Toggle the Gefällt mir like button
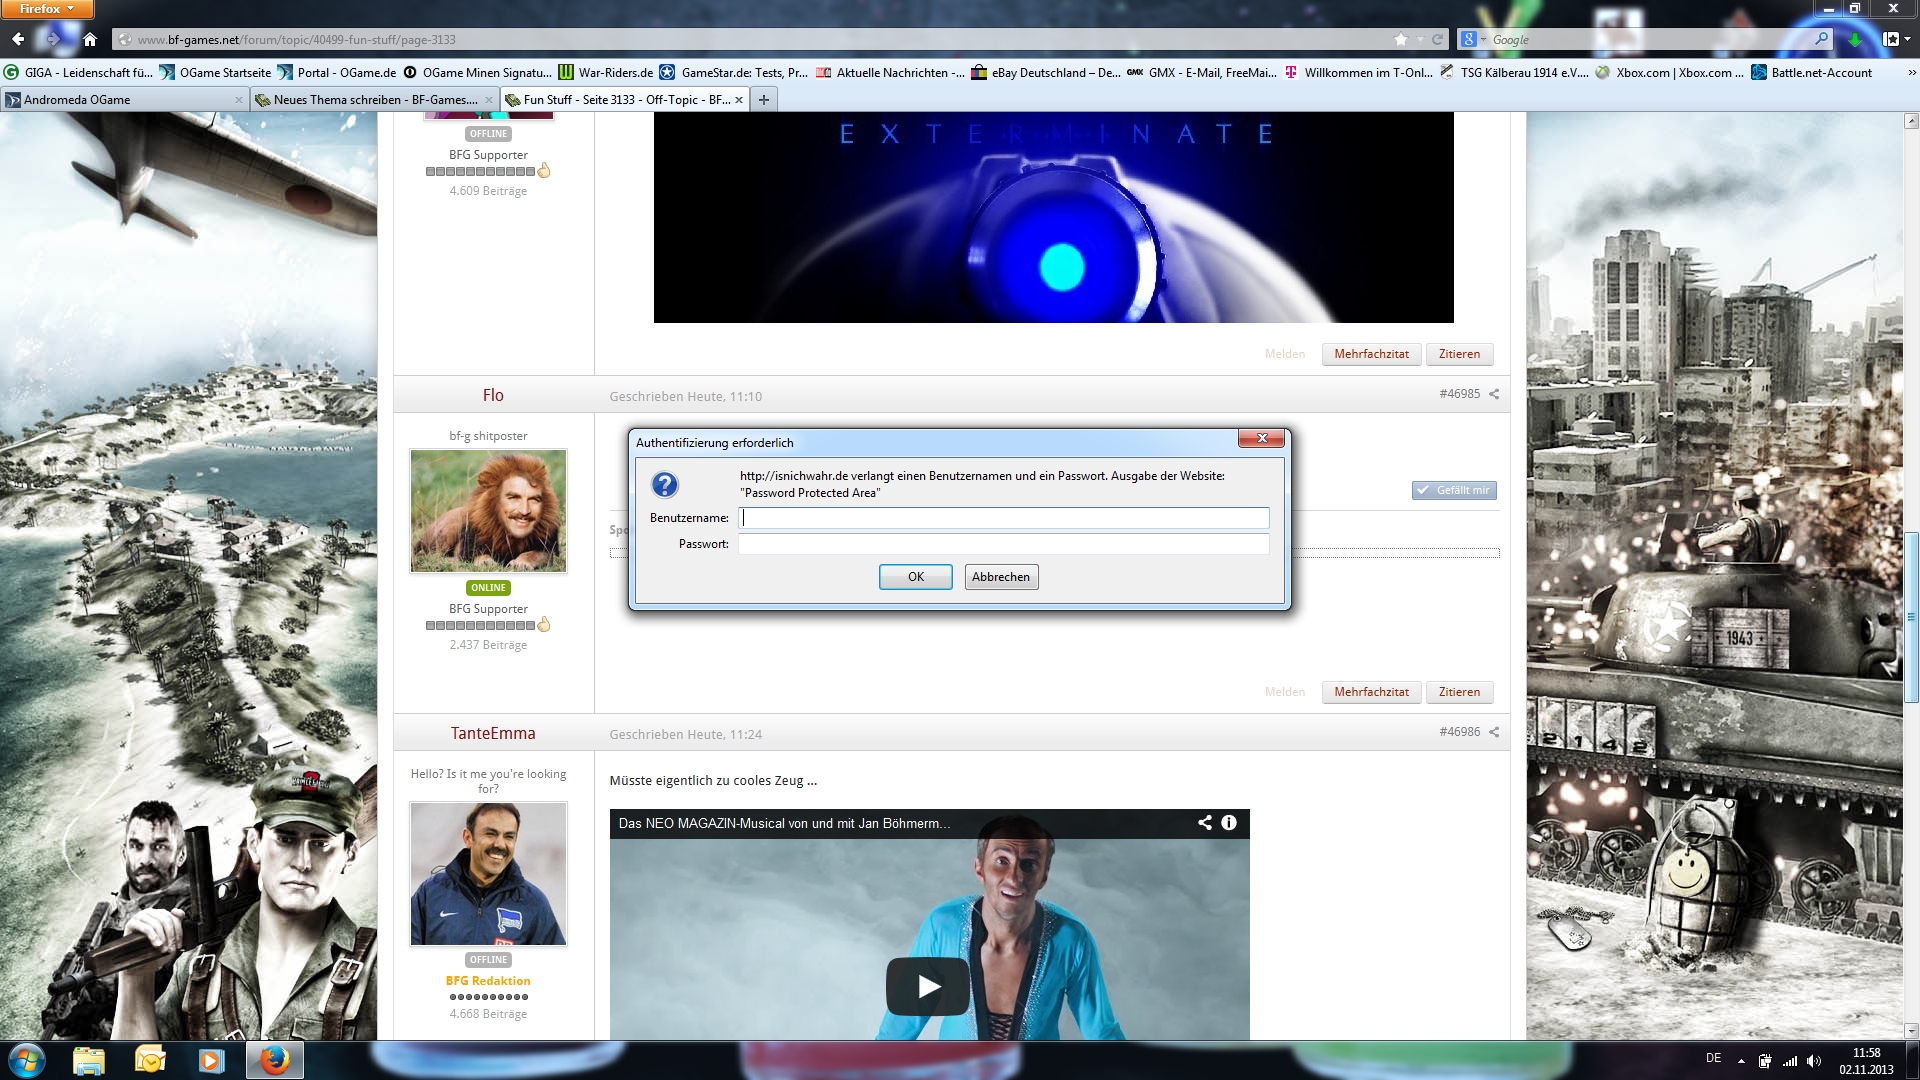 [x=1454, y=490]
